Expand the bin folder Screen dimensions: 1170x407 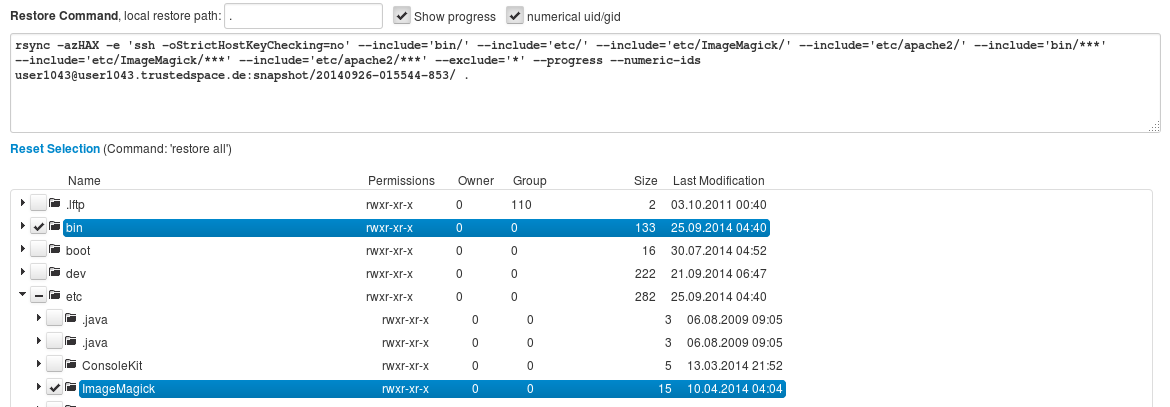pyautogui.click(x=23, y=228)
